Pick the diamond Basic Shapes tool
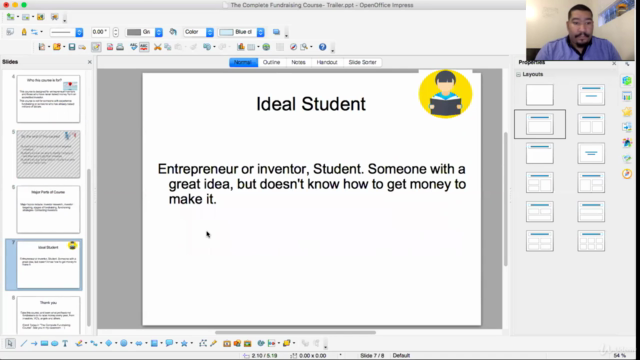 tap(109, 344)
